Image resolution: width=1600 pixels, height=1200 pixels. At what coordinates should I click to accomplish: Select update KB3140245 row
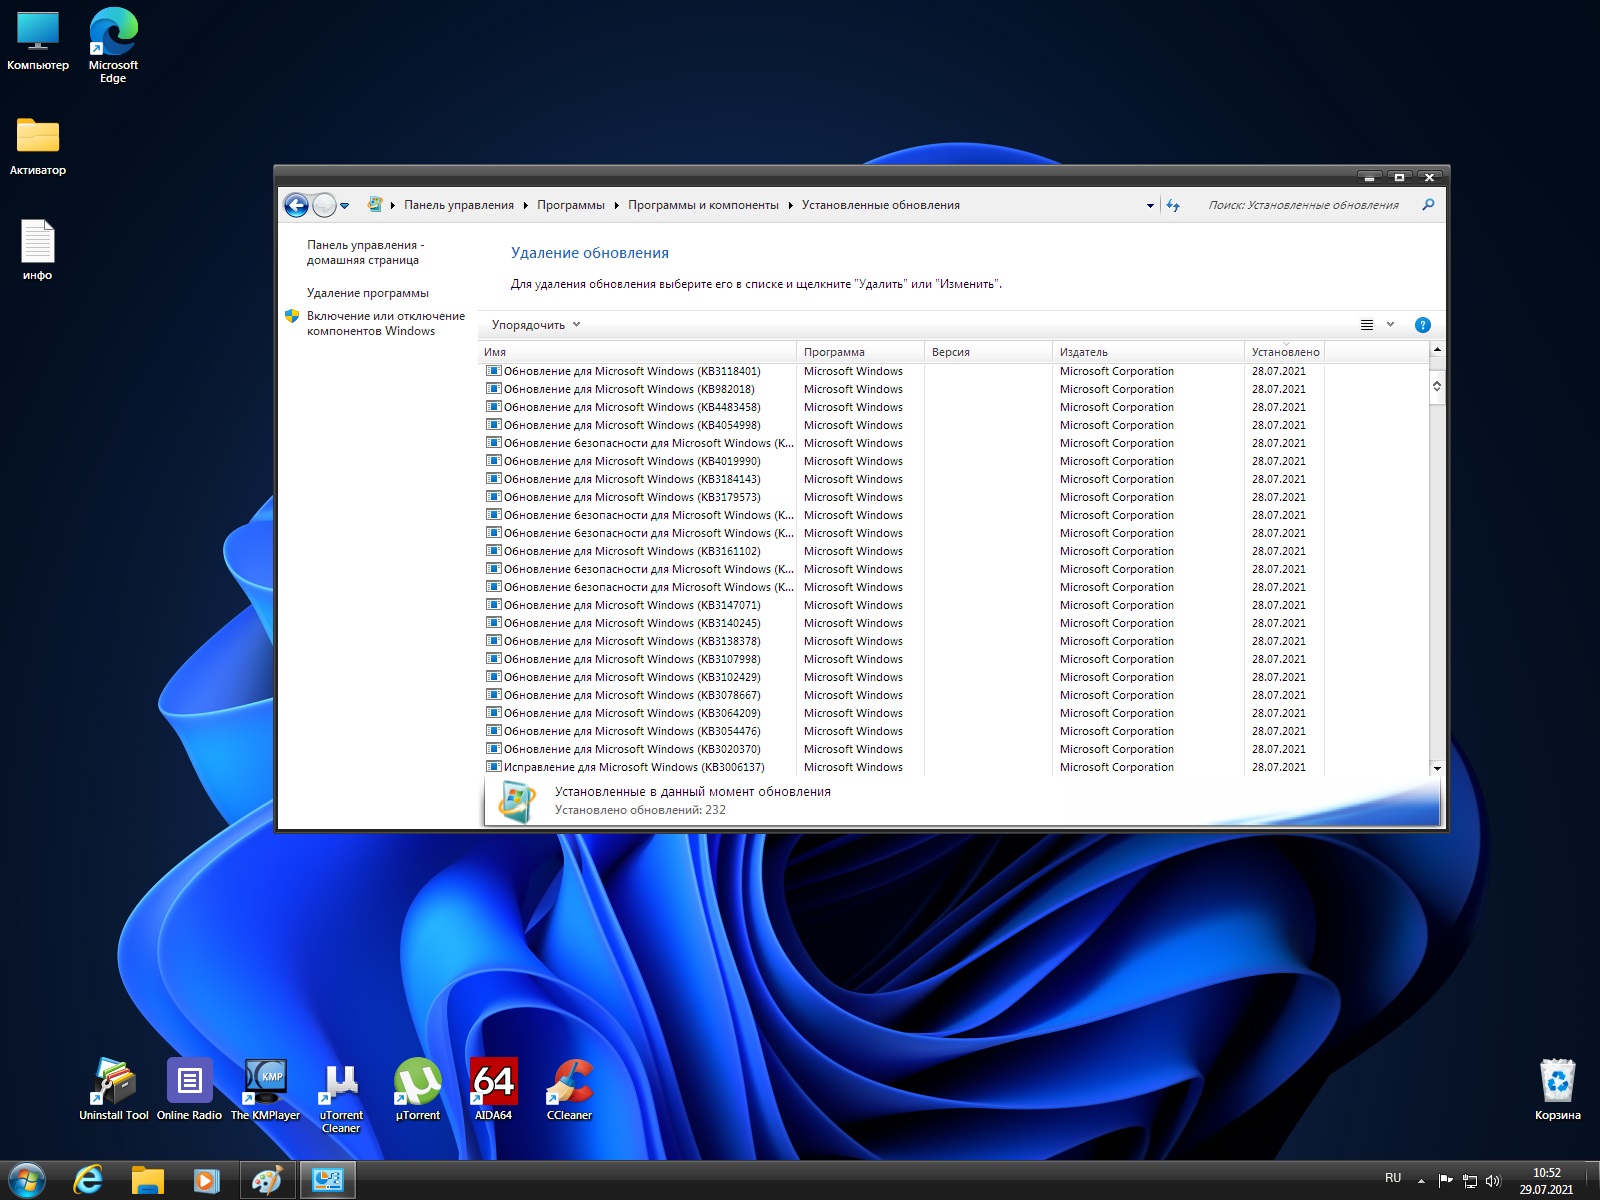click(x=904, y=623)
